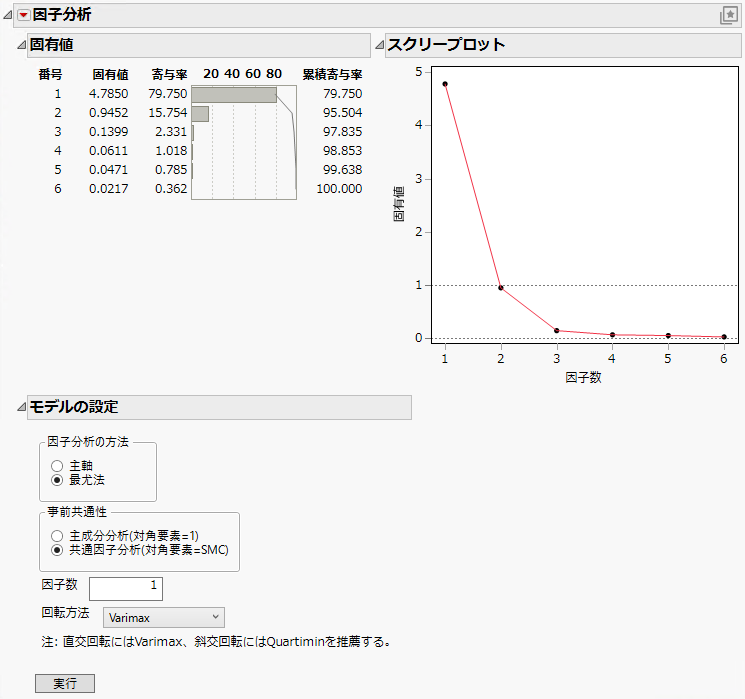Click the 因子数 x-axis label of scree plot
The height and width of the screenshot is (699, 745).
(583, 378)
